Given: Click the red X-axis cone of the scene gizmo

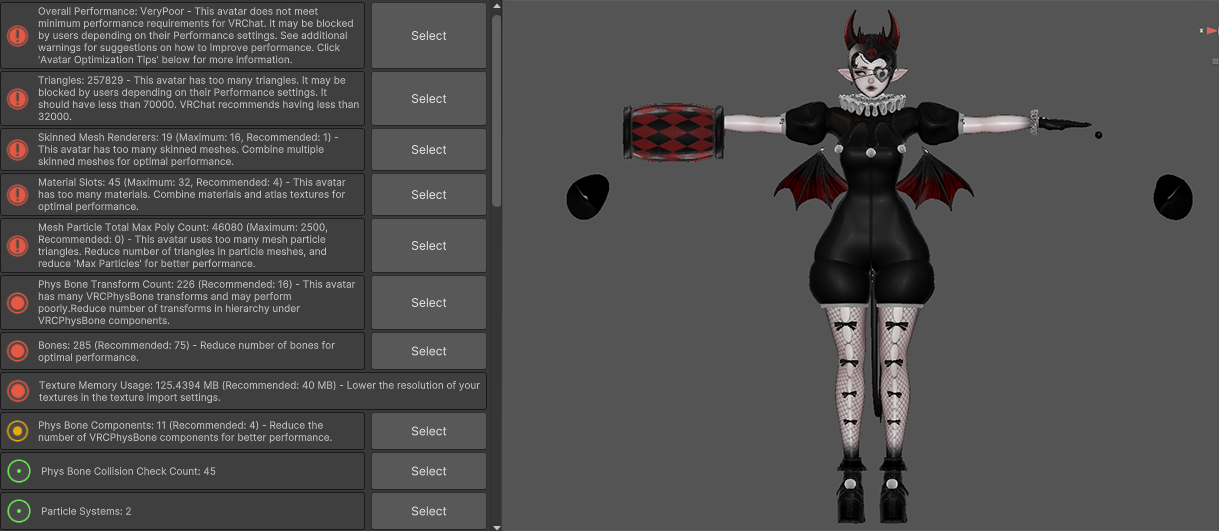Looking at the screenshot, I should [1213, 31].
